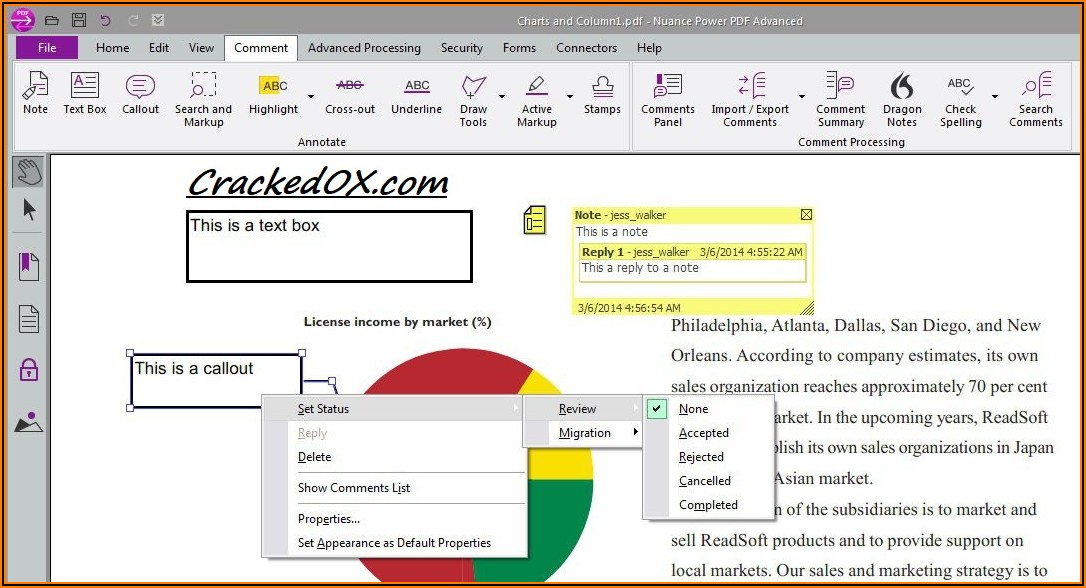Open the Comments Panel

point(667,101)
